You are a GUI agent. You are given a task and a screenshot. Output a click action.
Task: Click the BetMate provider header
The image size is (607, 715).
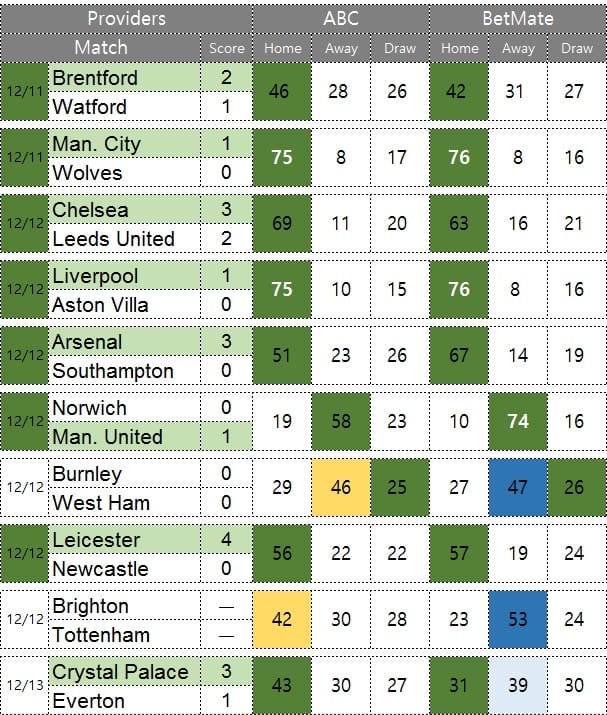(518, 19)
